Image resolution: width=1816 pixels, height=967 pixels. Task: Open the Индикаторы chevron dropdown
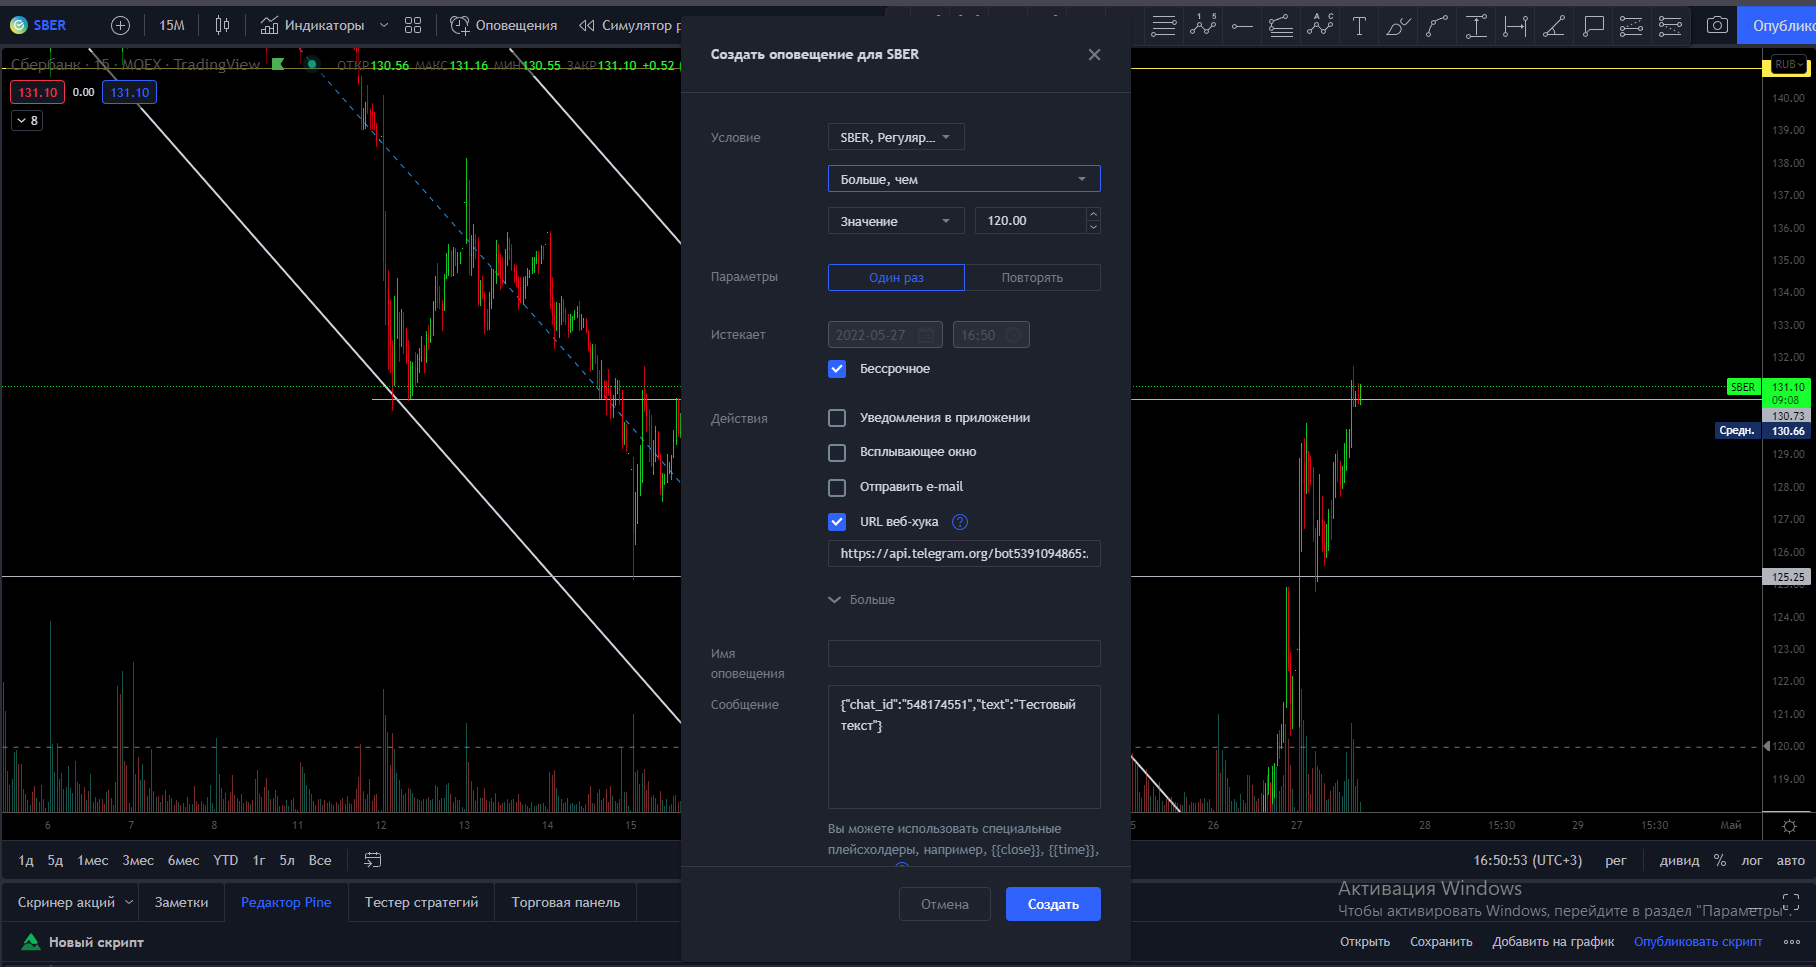pos(384,25)
